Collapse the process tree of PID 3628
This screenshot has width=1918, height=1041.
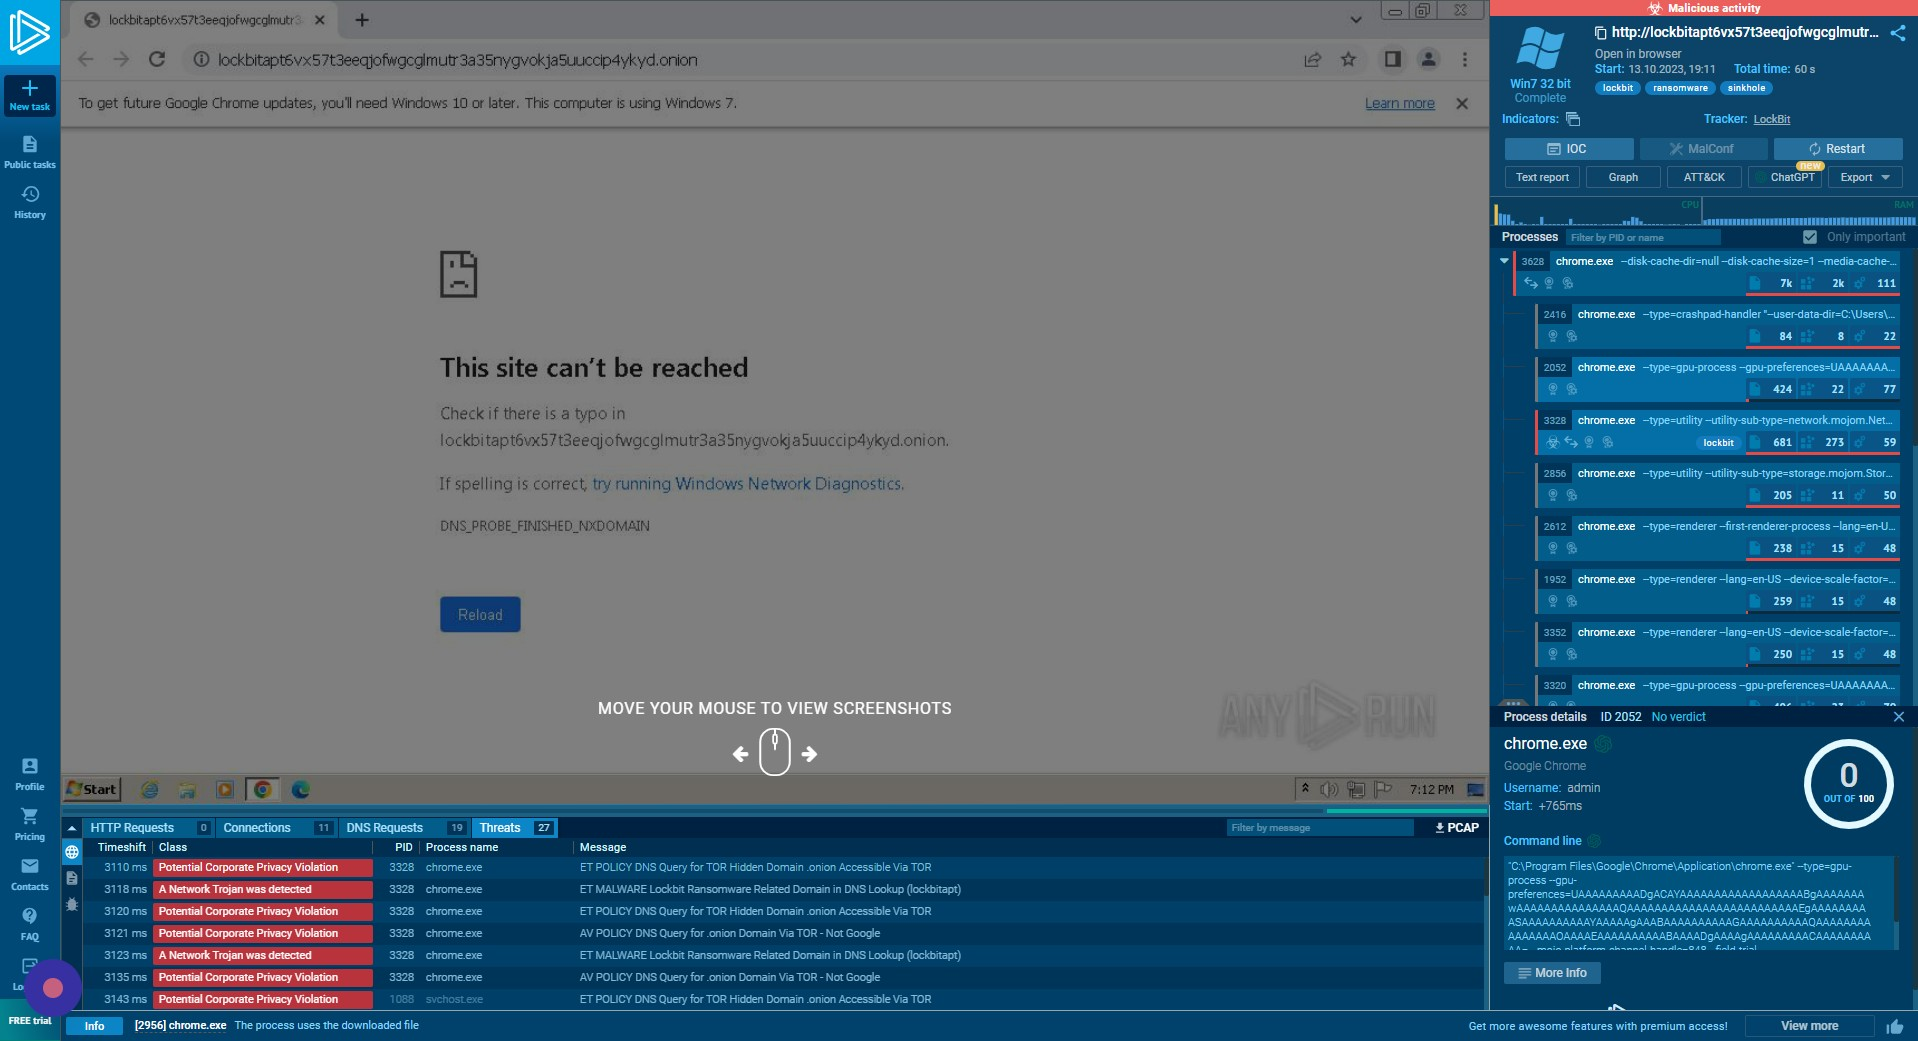[1504, 261]
